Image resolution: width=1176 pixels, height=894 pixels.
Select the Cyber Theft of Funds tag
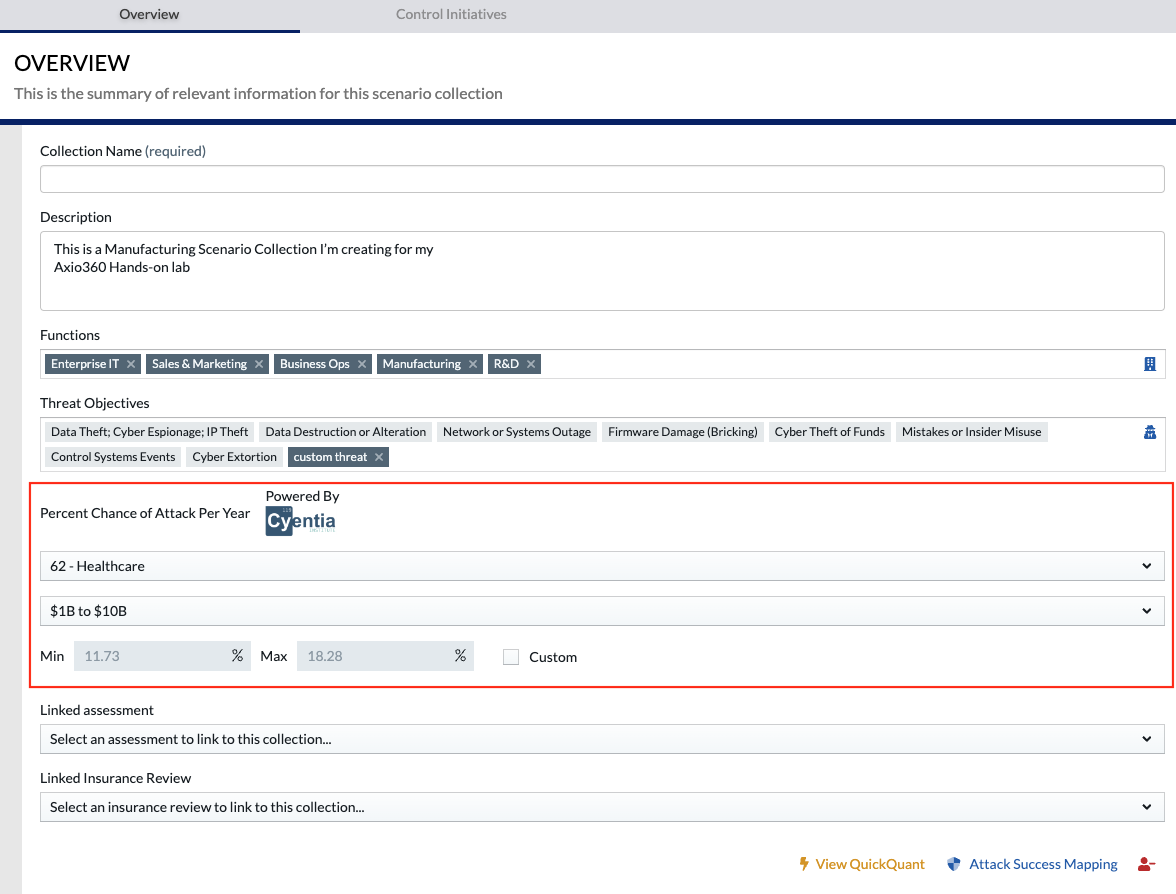pos(830,432)
